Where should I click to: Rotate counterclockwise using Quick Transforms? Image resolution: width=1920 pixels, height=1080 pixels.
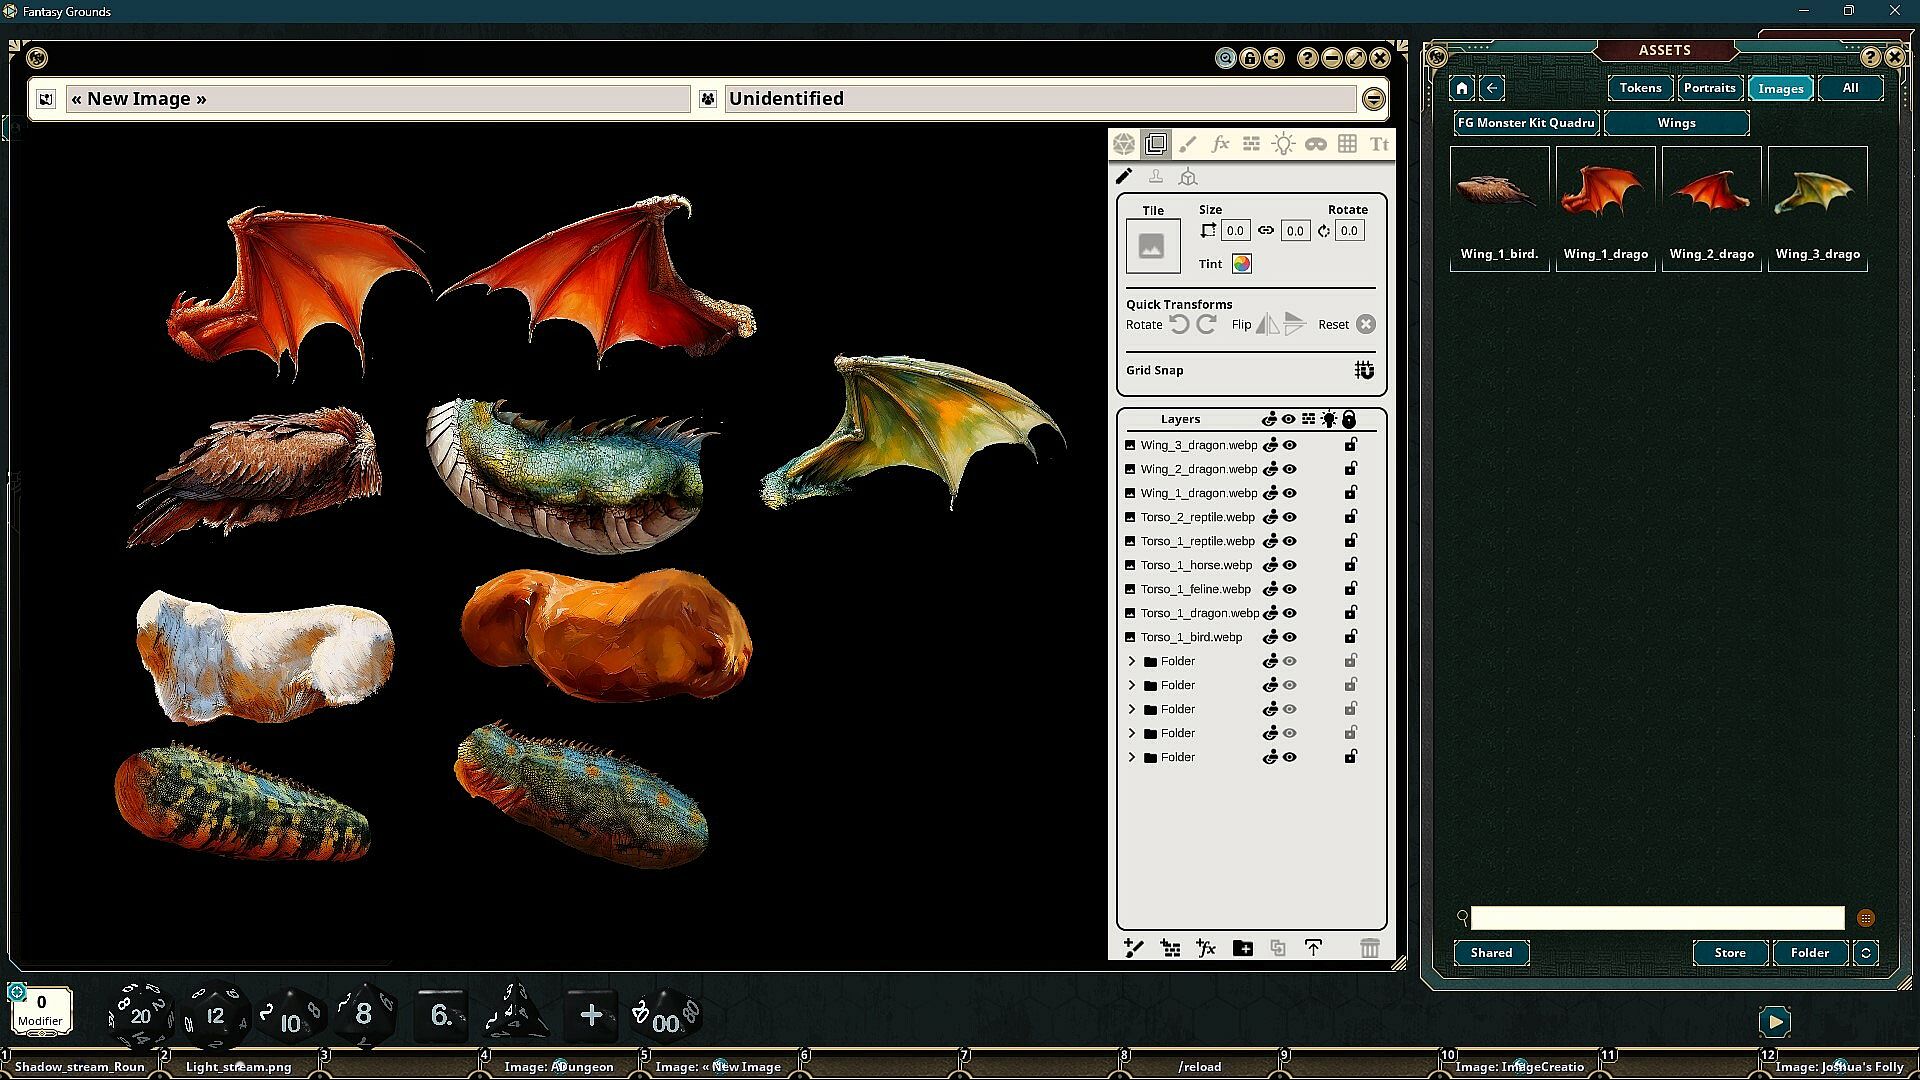point(1180,324)
